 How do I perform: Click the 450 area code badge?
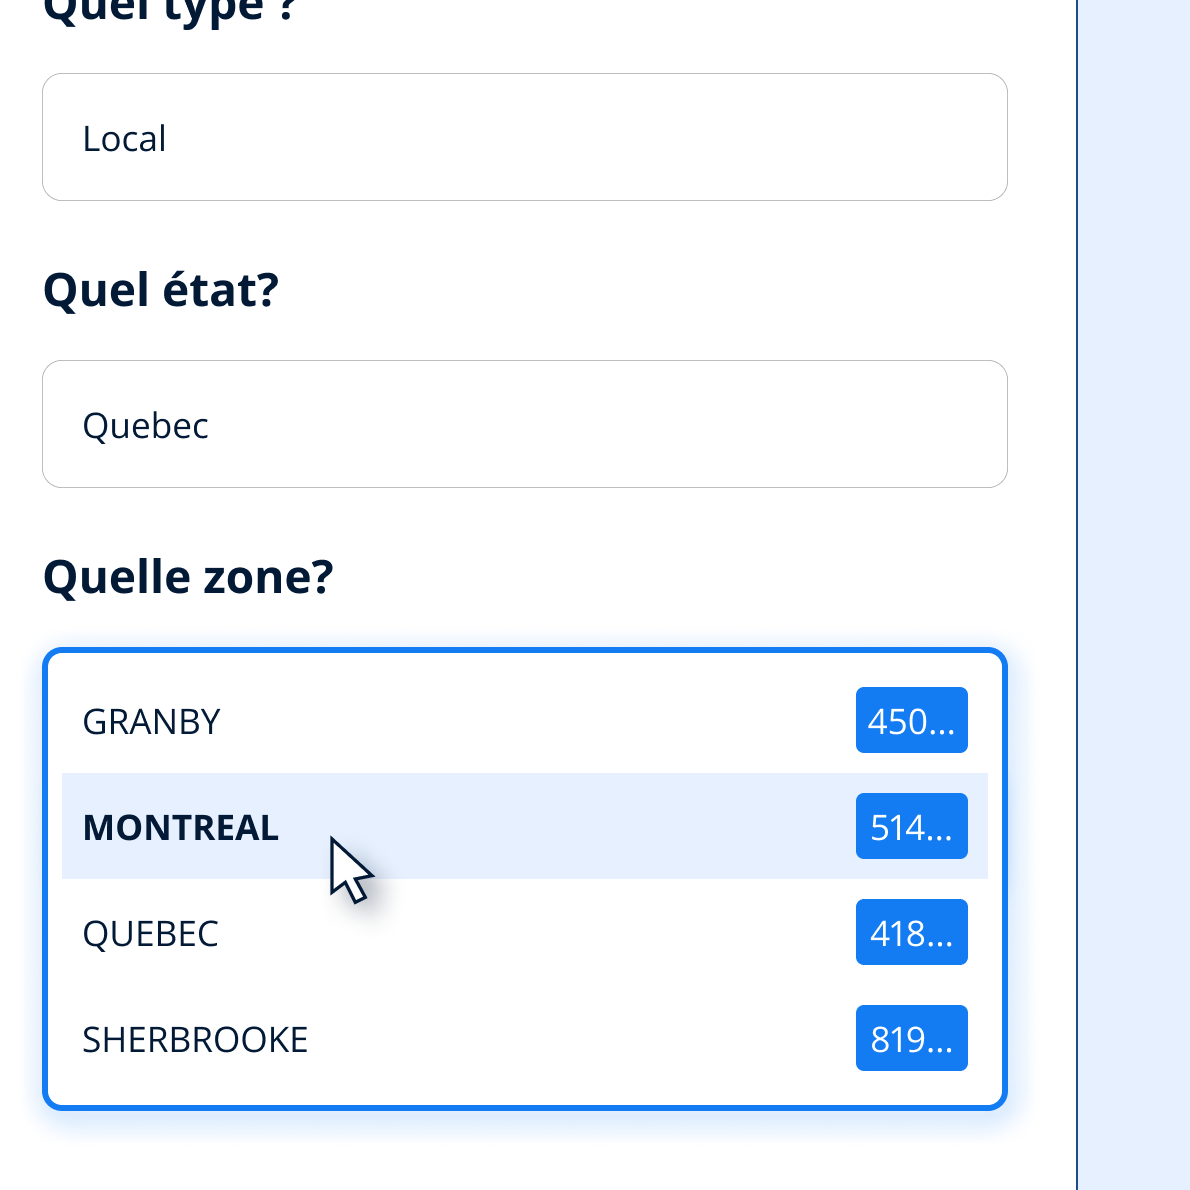point(911,720)
